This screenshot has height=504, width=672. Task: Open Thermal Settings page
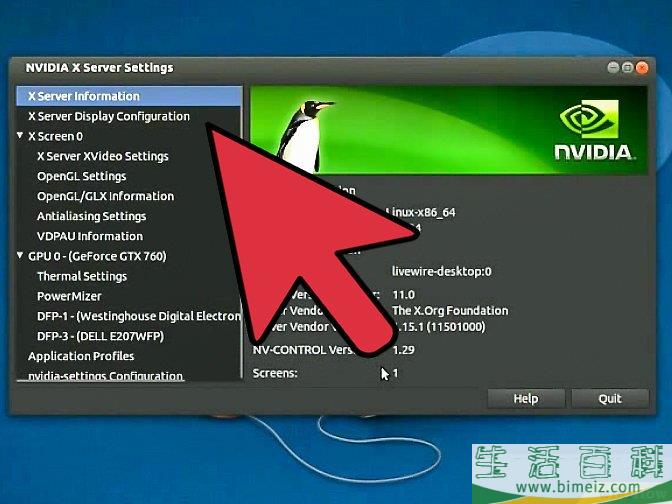(x=82, y=276)
